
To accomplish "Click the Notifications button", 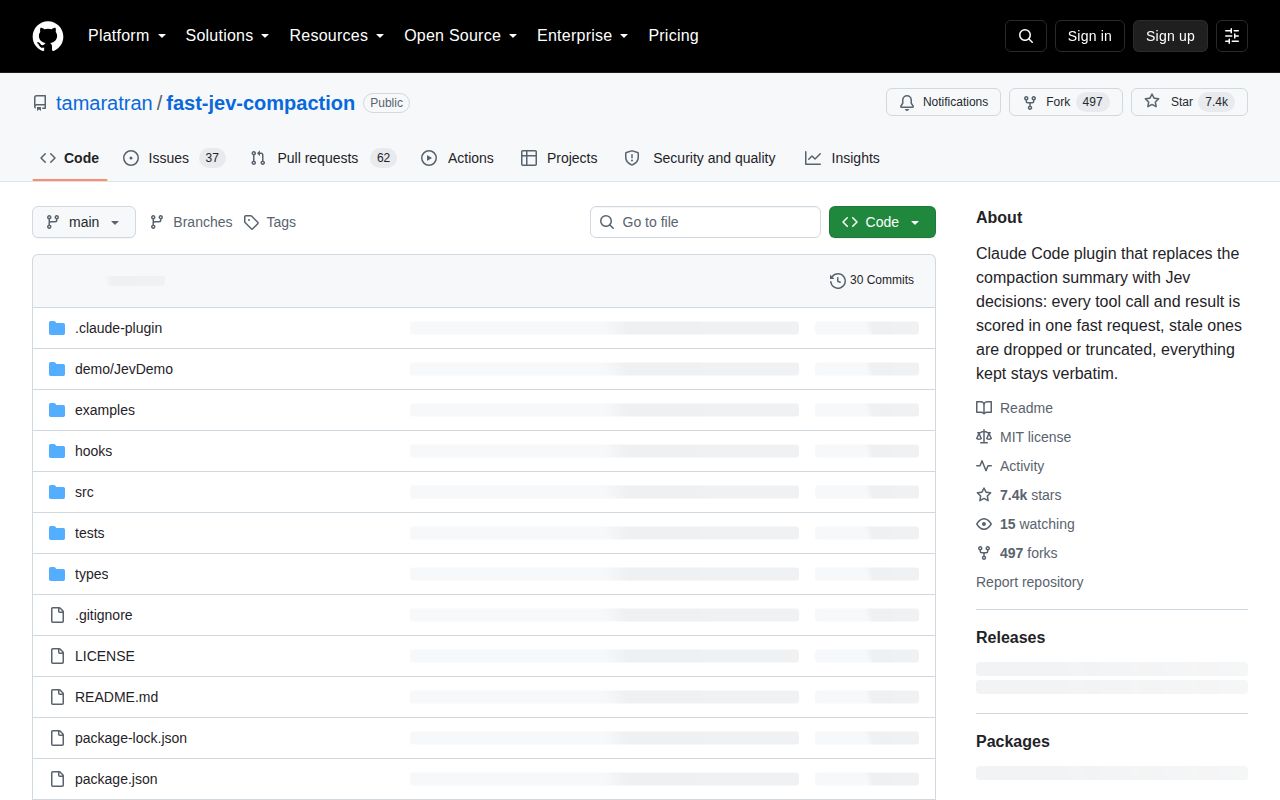I will pyautogui.click(x=943, y=102).
